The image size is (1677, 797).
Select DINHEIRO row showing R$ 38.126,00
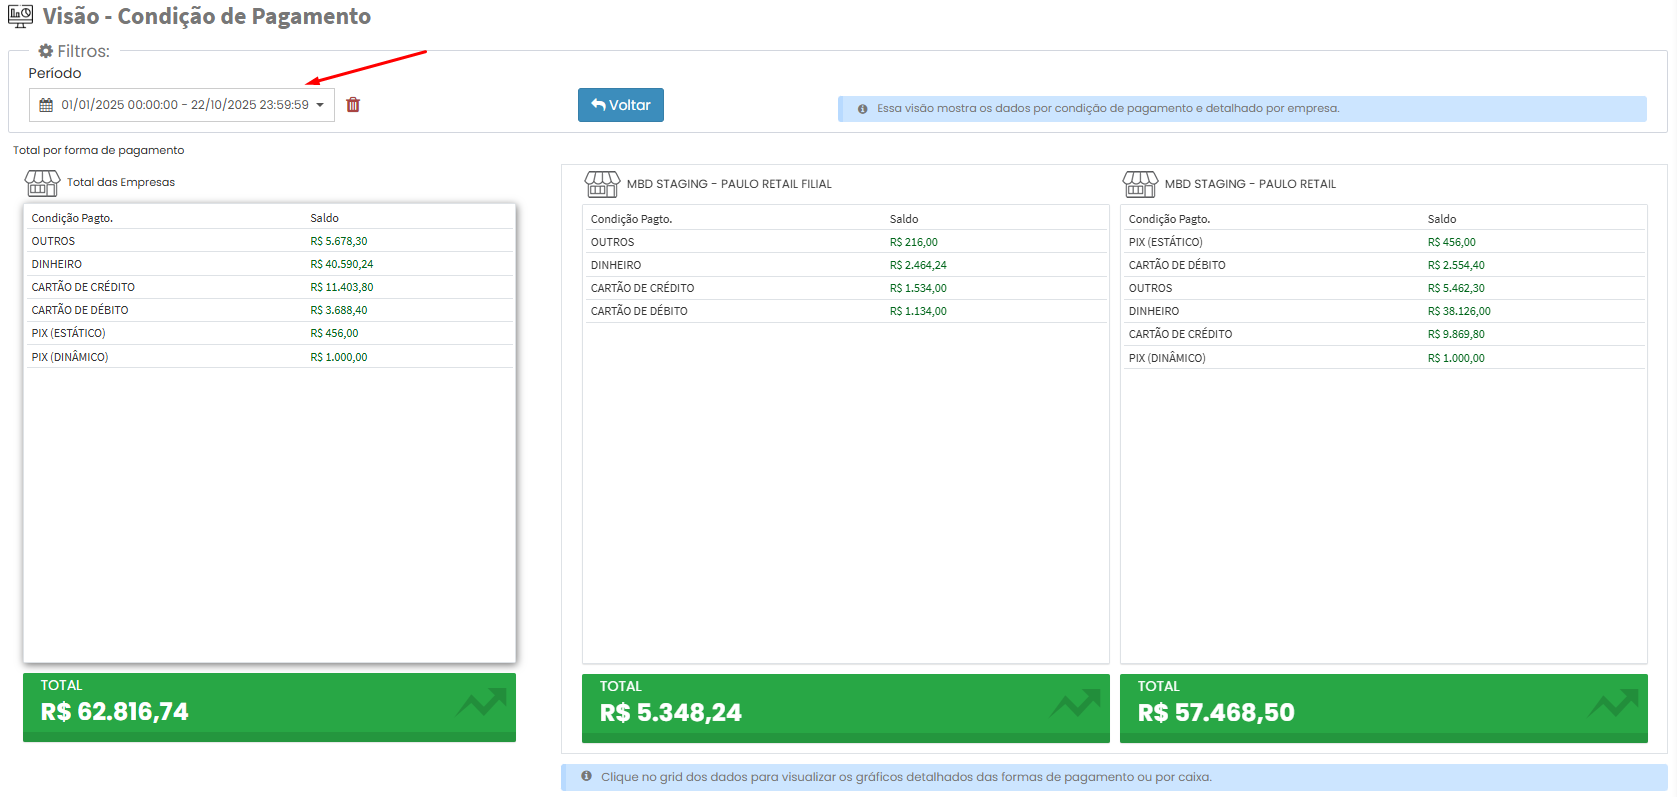(1383, 311)
